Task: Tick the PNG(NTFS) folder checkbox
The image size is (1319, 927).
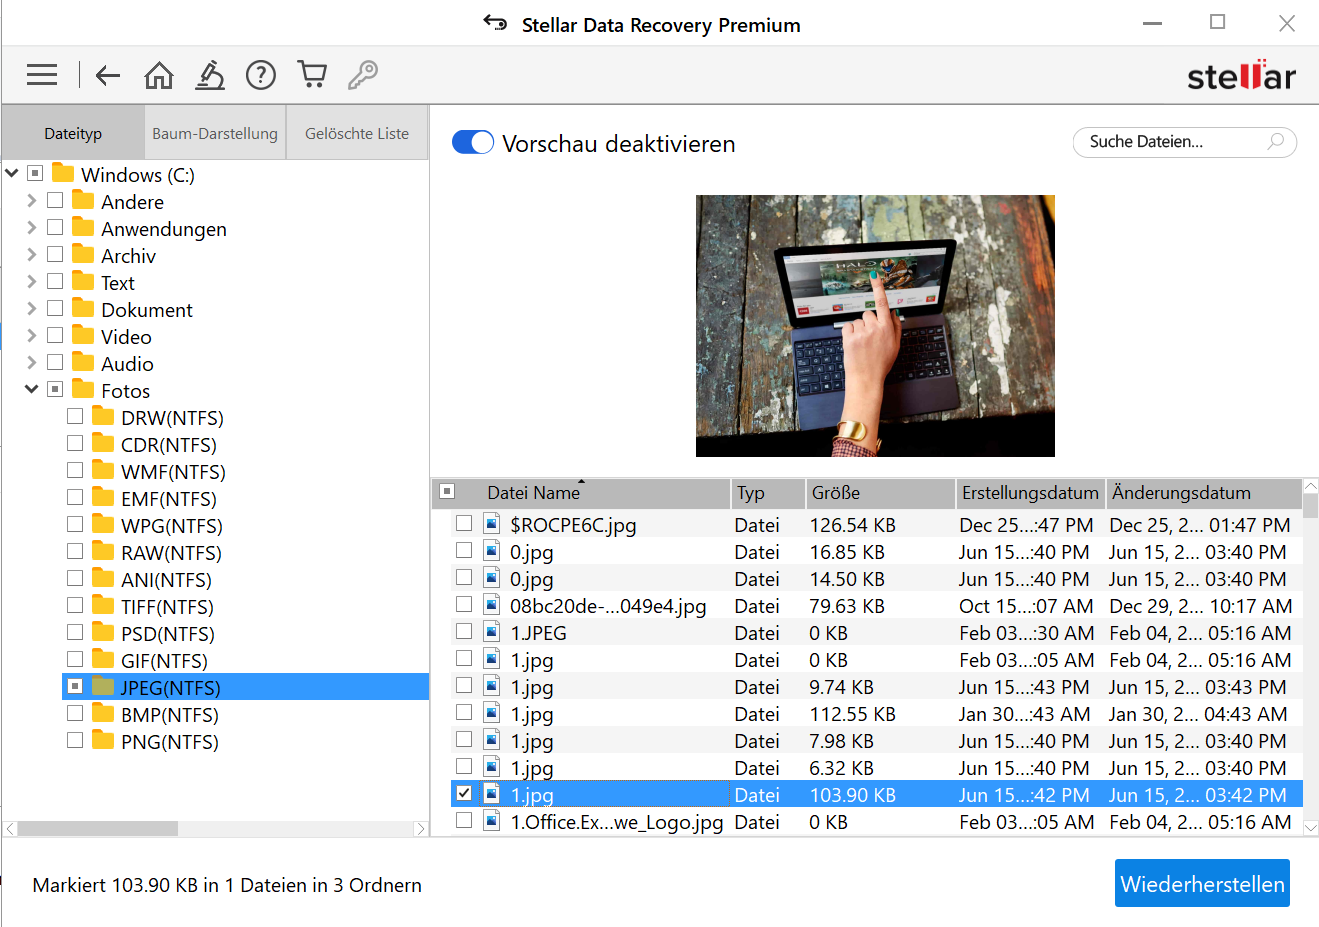Action: click(x=75, y=740)
